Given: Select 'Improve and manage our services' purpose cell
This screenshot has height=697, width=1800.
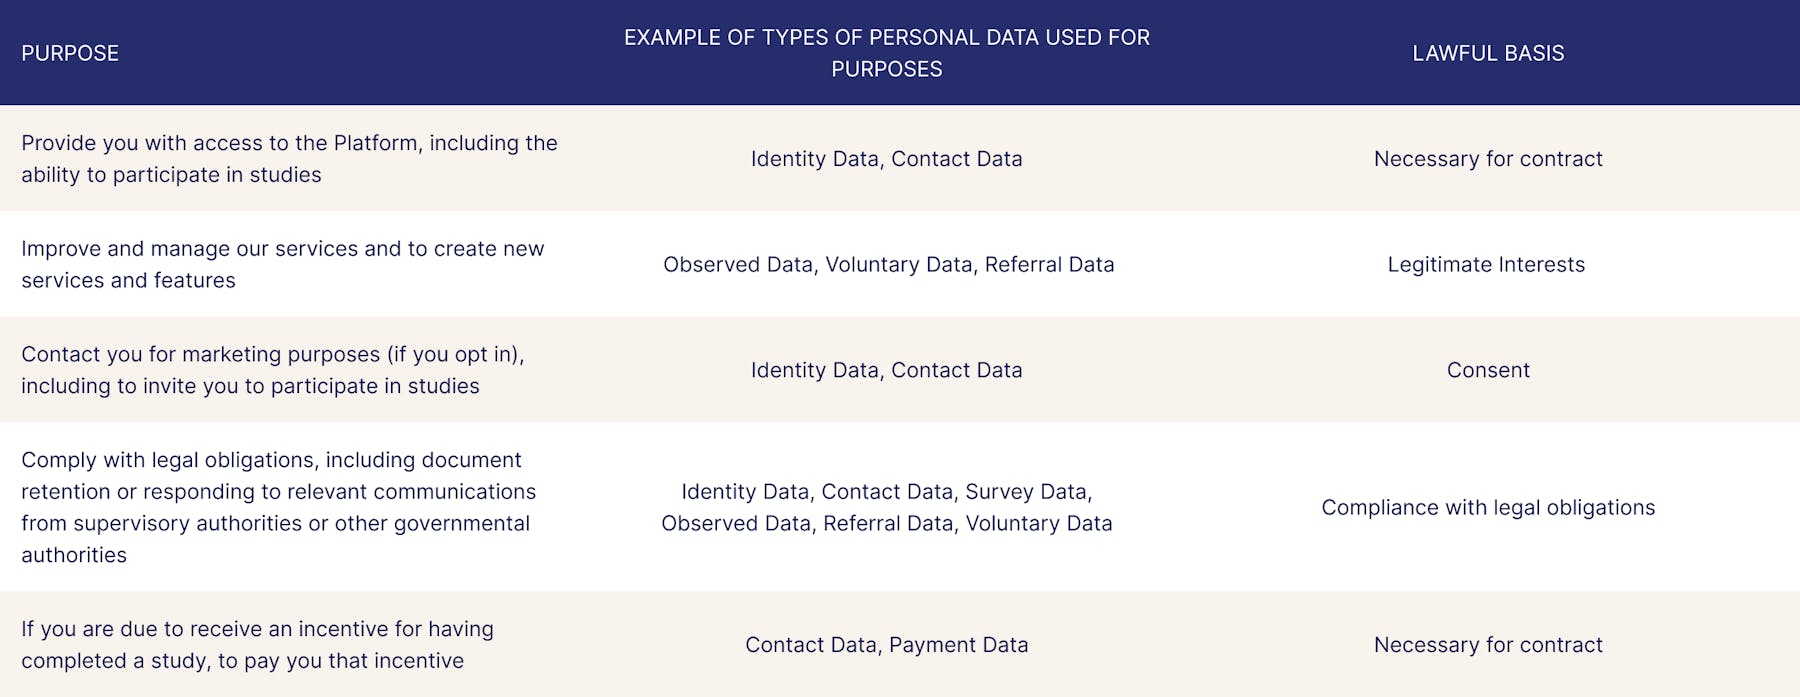Looking at the screenshot, I should [x=283, y=264].
